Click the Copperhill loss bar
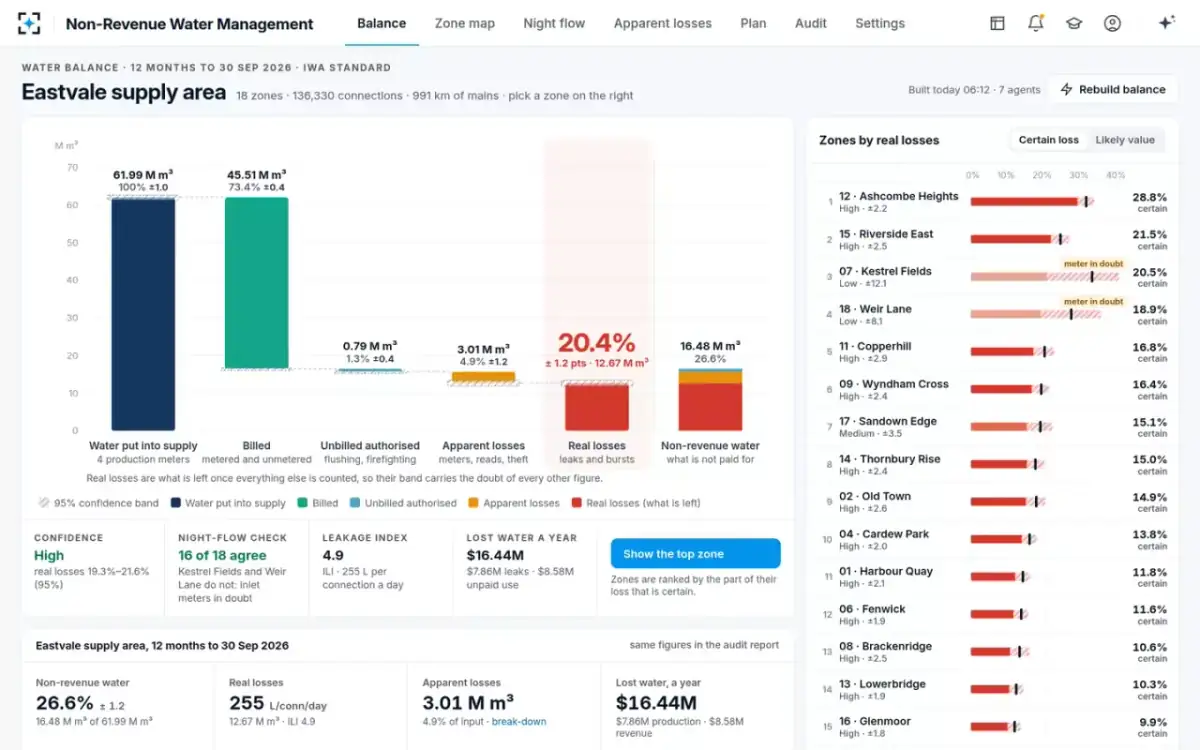Screen dimensions: 1200x750 point(1011,352)
